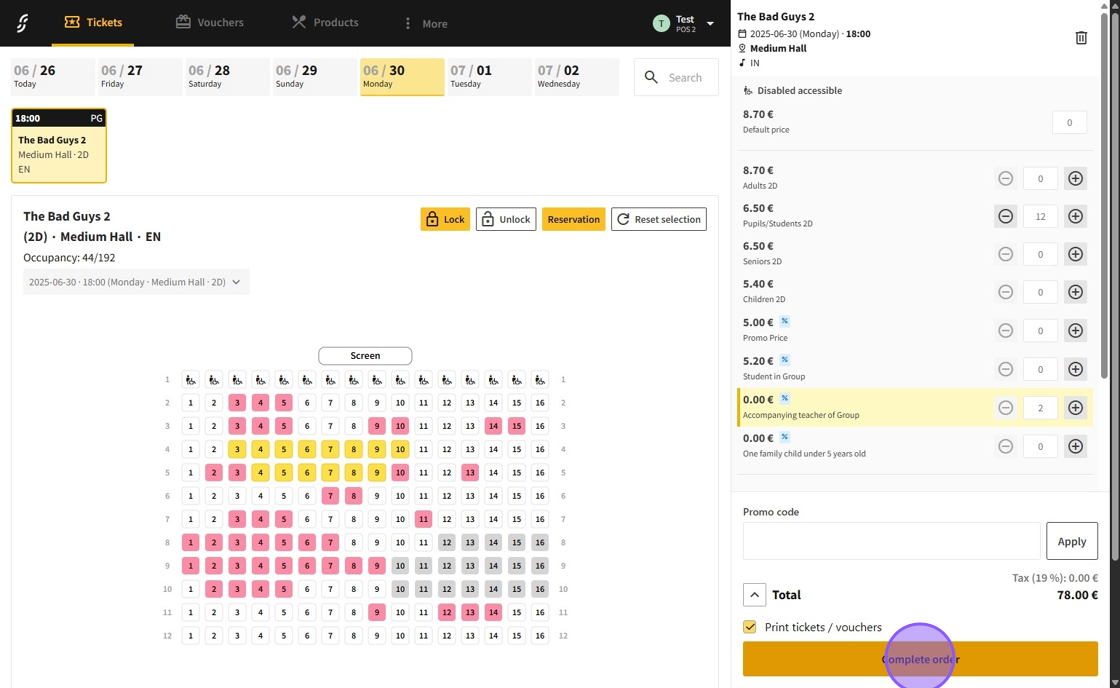Image resolution: width=1120 pixels, height=688 pixels.
Task: Click the trash icon to delete order
Action: [x=1081, y=38]
